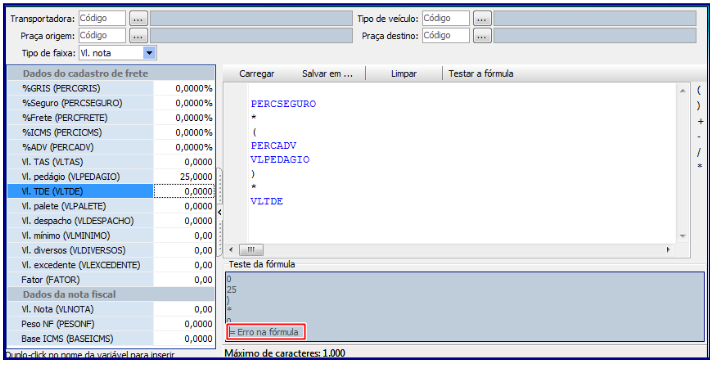
Task: Select Vl. diversos (VLDIVERSOS) variable row
Action: point(111,250)
